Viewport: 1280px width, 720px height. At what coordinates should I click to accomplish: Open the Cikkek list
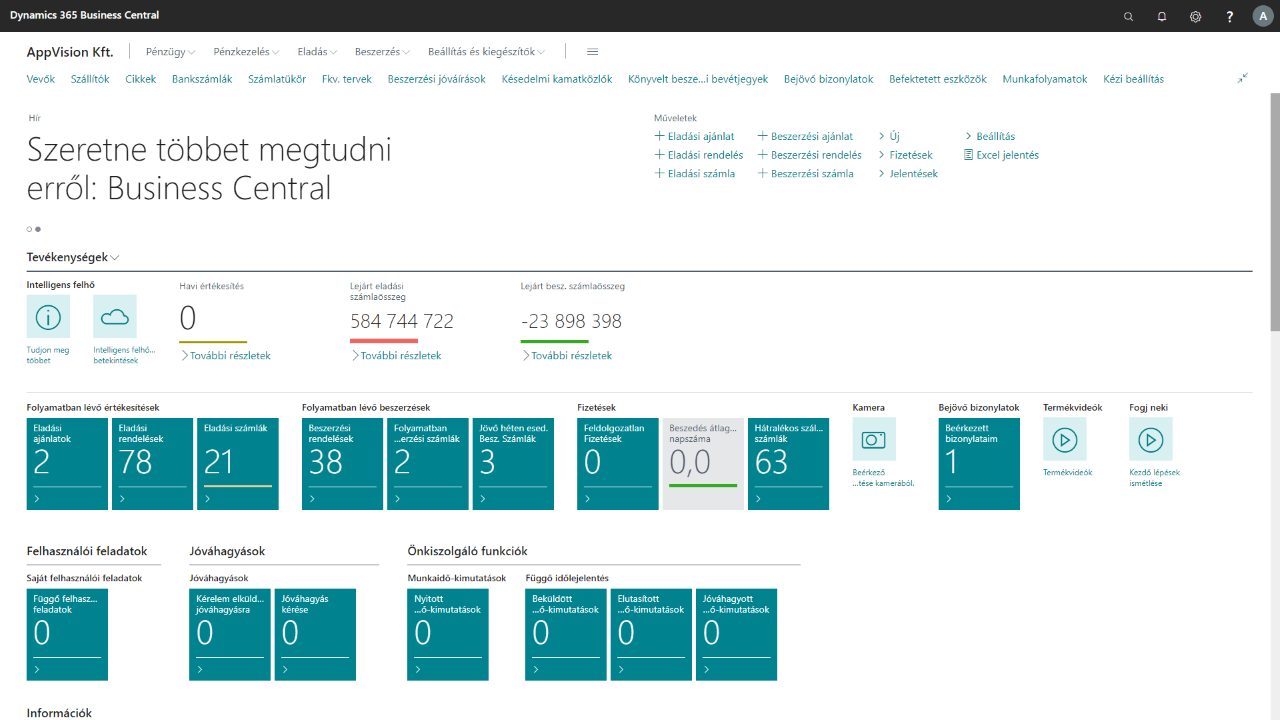[x=141, y=79]
